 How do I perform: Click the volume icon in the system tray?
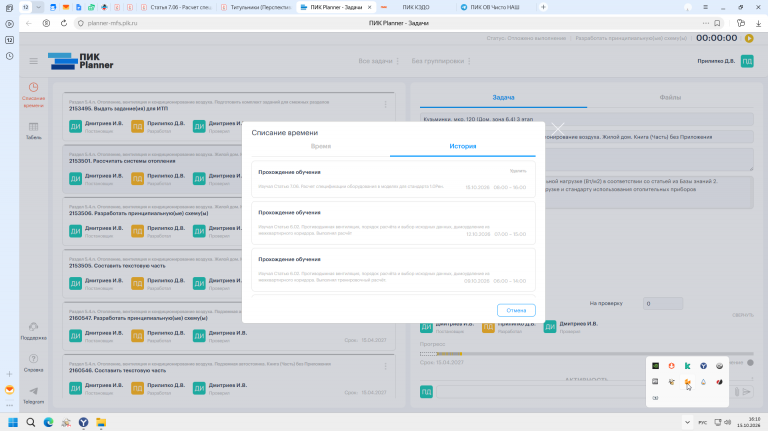[x=728, y=422]
